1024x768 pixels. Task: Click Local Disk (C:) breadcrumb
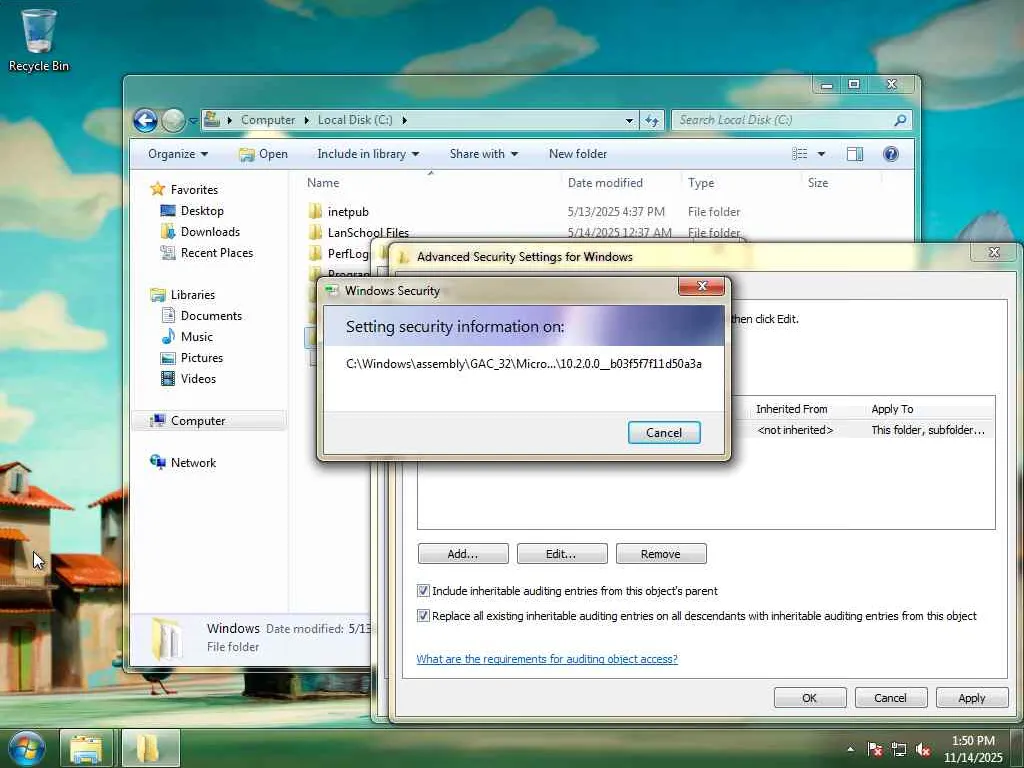click(355, 120)
